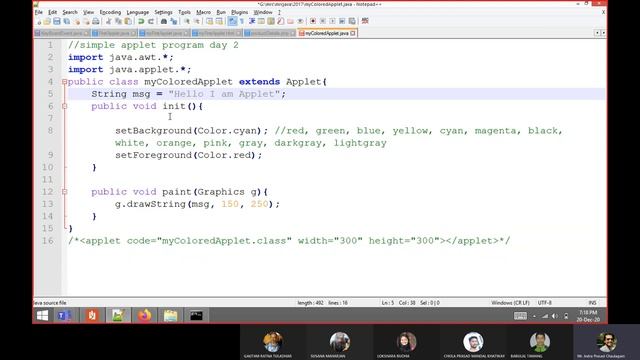Toggle Show All Characters toolbar button
Screen dimensions: 640x360
point(241,21)
